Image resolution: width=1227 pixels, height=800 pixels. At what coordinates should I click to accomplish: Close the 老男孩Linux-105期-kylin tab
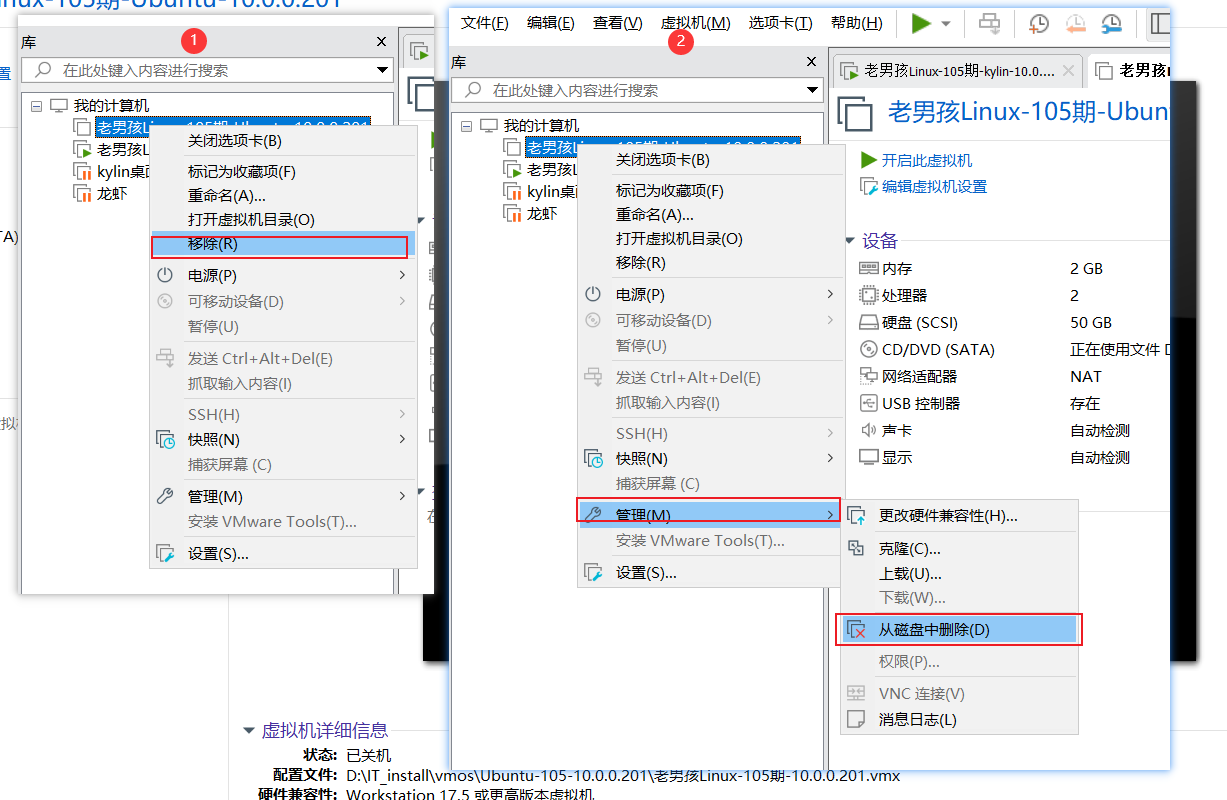1069,71
